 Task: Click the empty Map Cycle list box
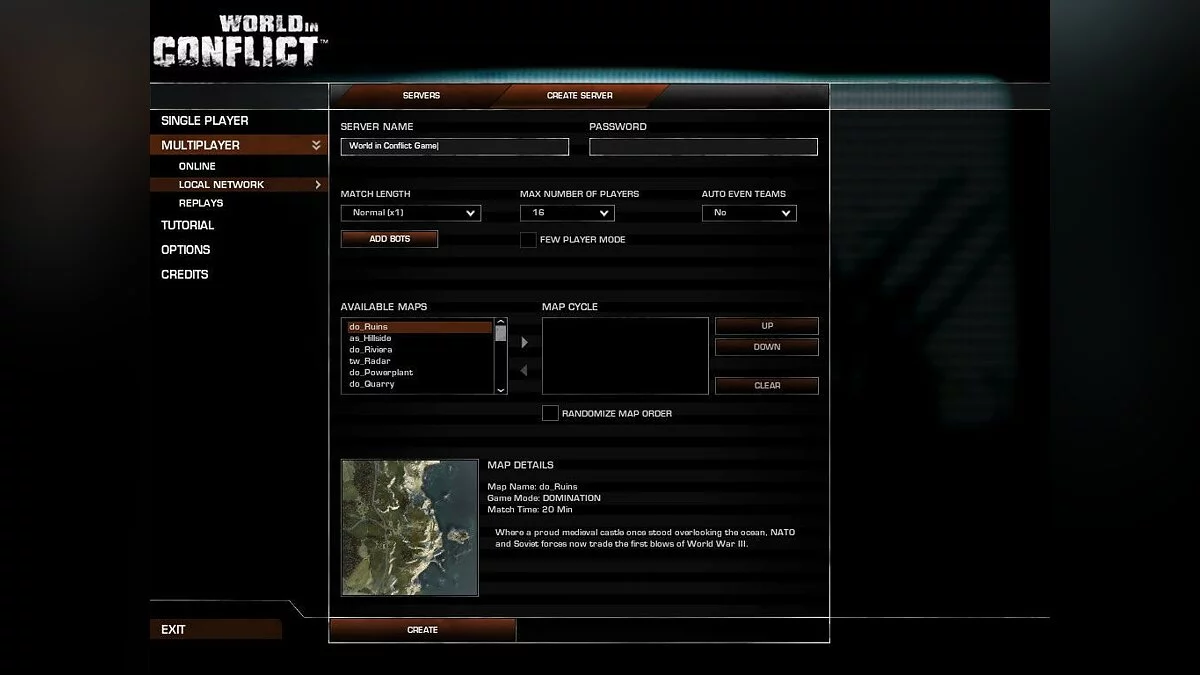pos(625,356)
